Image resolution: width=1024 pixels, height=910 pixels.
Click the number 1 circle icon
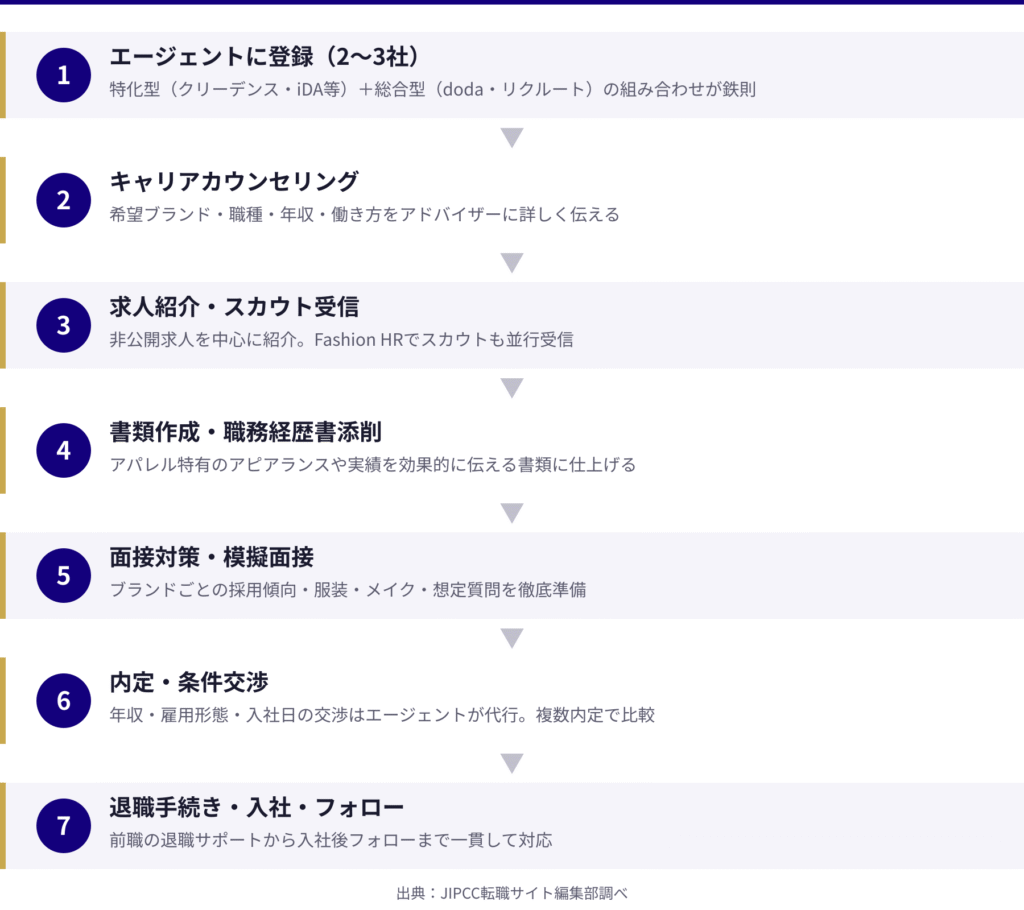(x=64, y=75)
